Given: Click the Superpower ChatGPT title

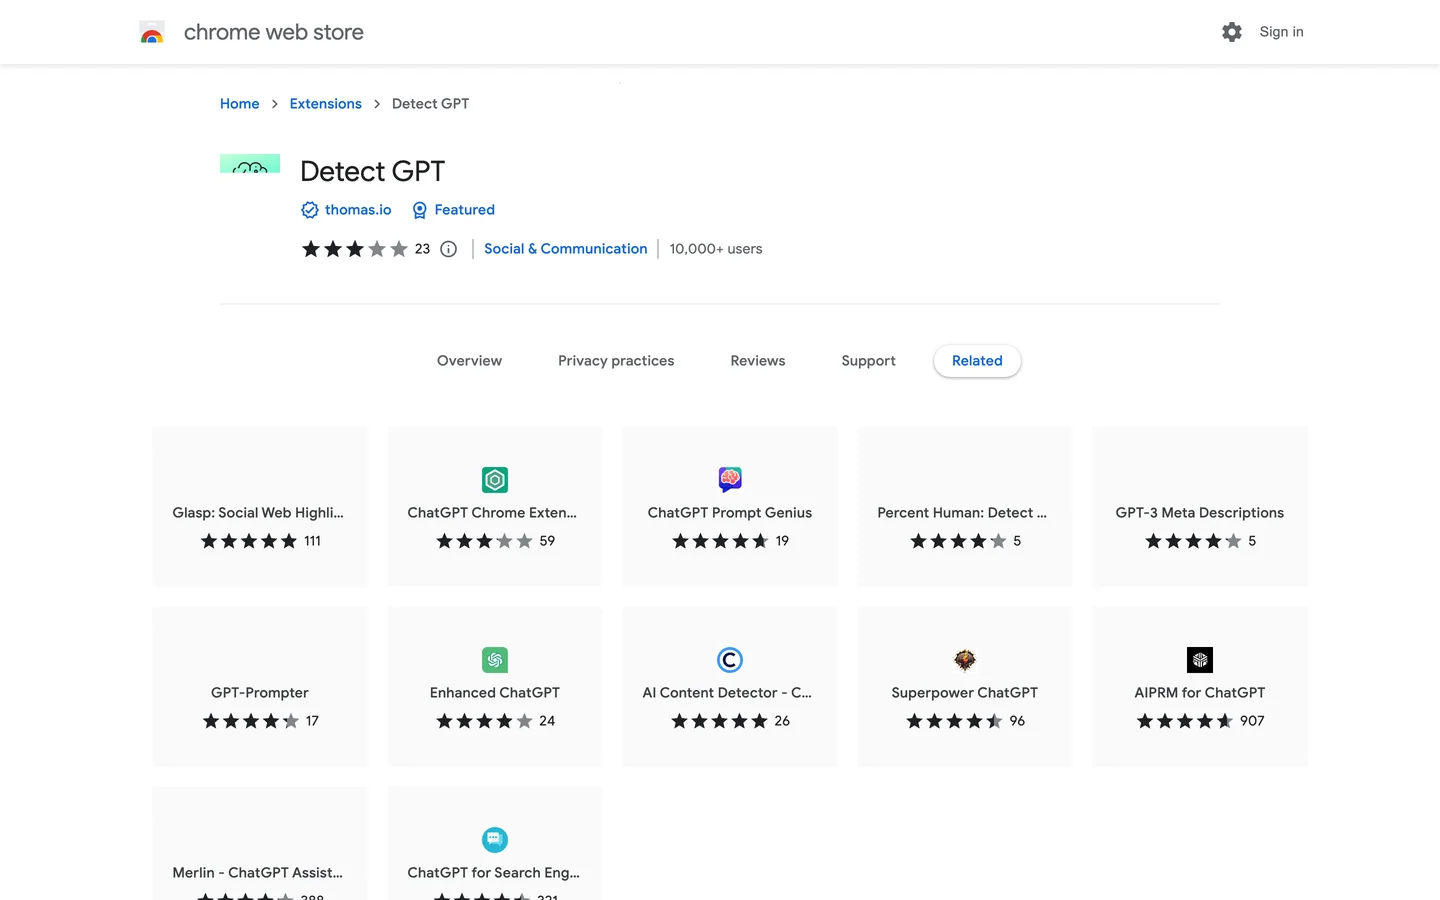Looking at the screenshot, I should [965, 693].
